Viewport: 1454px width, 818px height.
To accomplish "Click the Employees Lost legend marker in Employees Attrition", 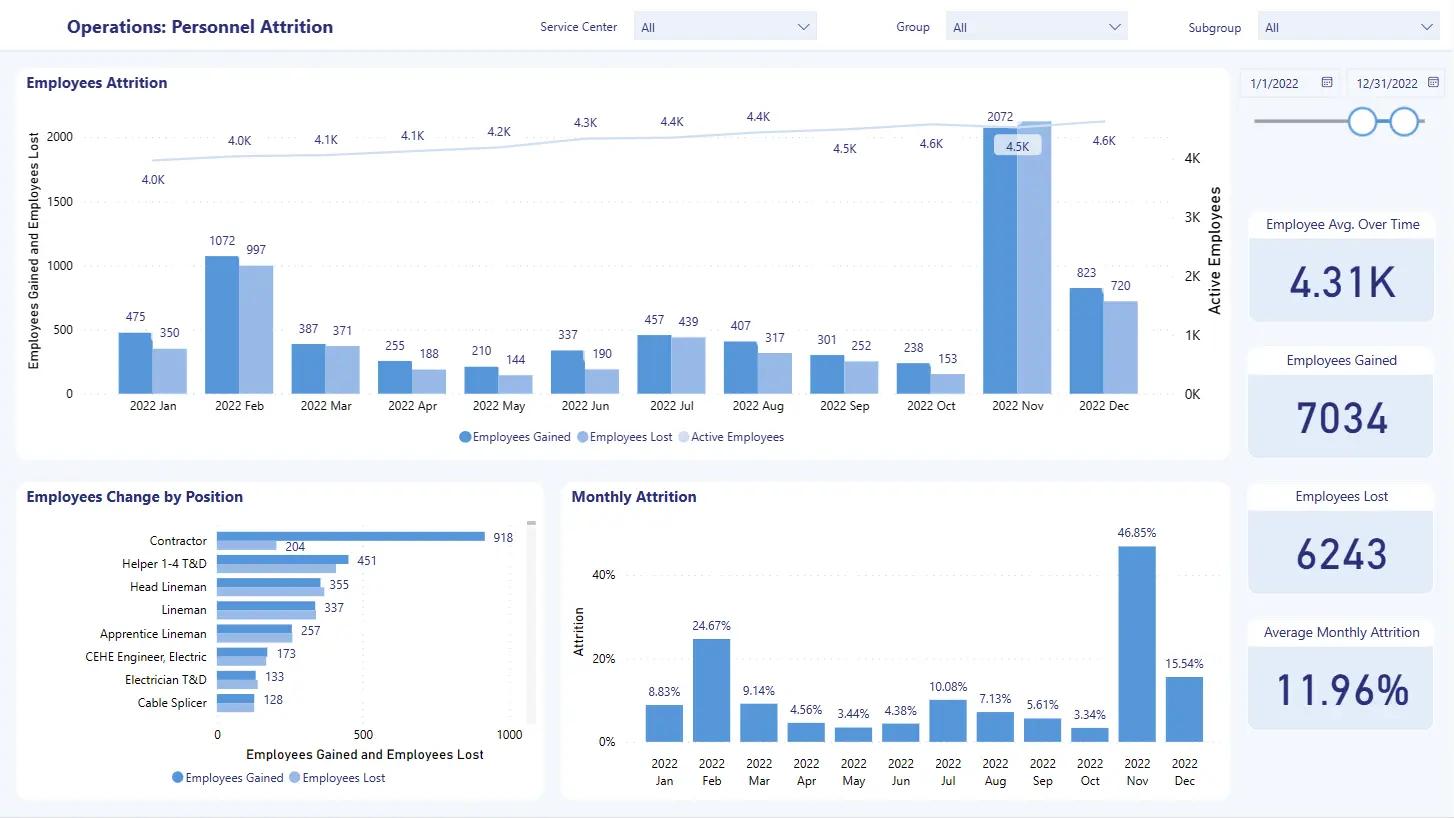I will pos(582,437).
